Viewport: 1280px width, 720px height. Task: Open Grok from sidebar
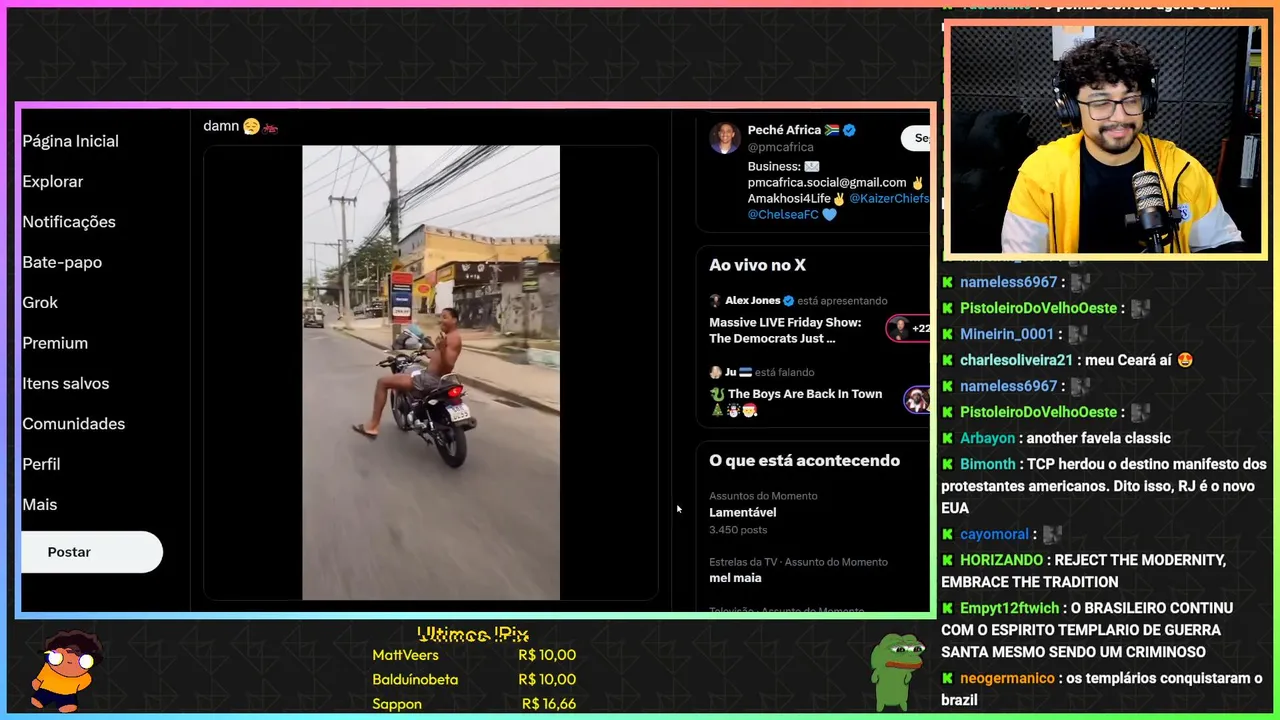[x=40, y=302]
